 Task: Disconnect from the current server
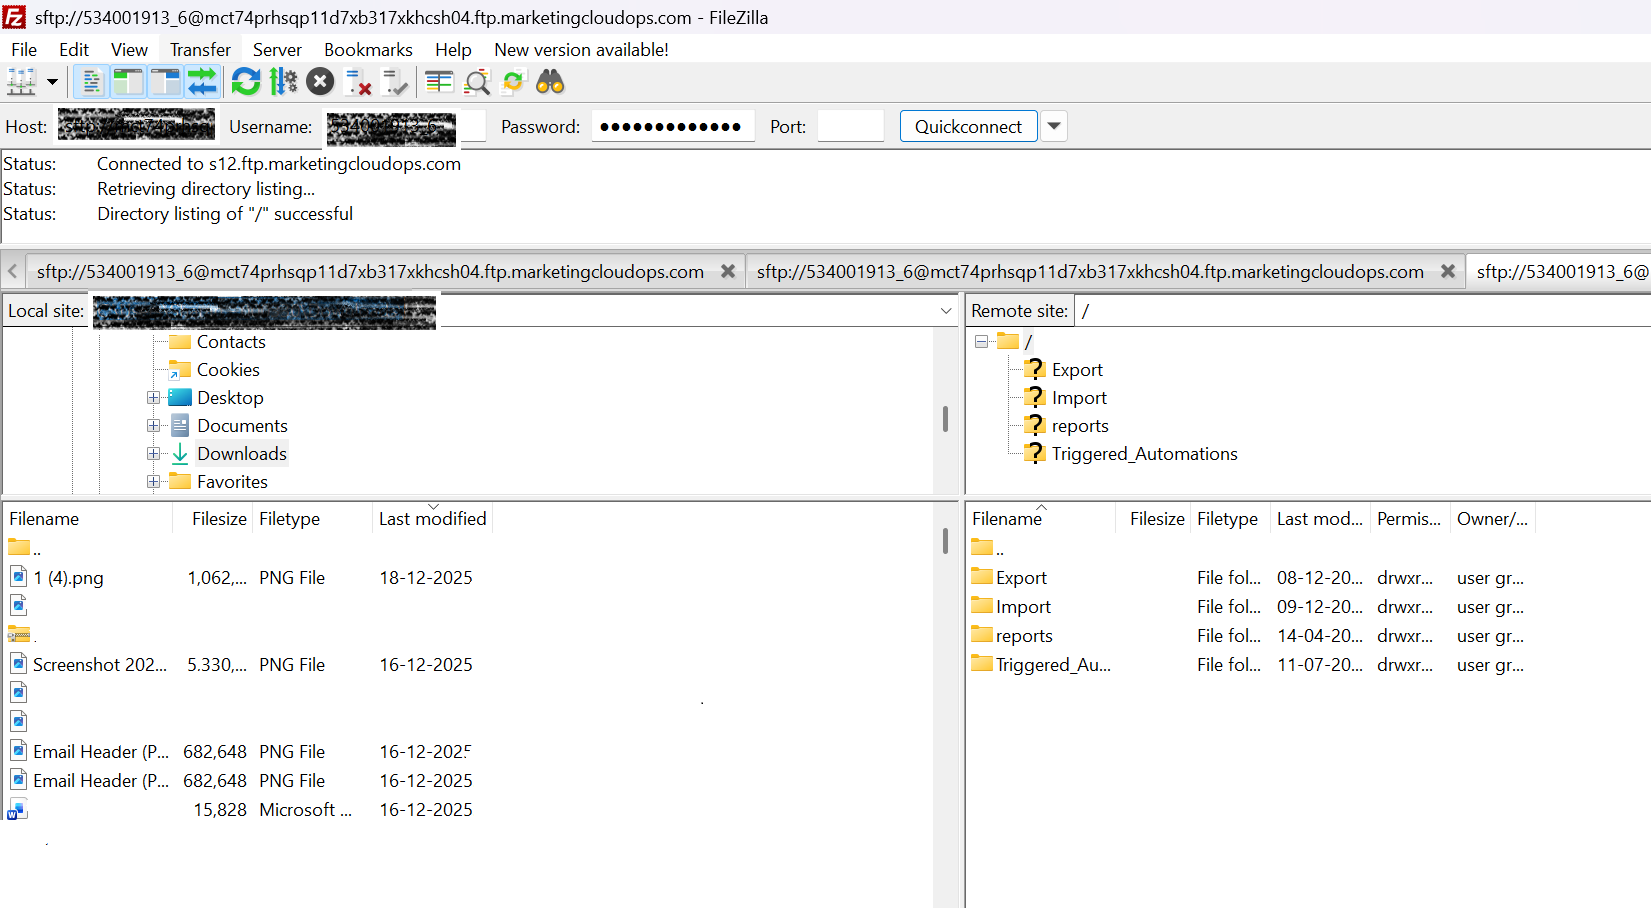[358, 82]
